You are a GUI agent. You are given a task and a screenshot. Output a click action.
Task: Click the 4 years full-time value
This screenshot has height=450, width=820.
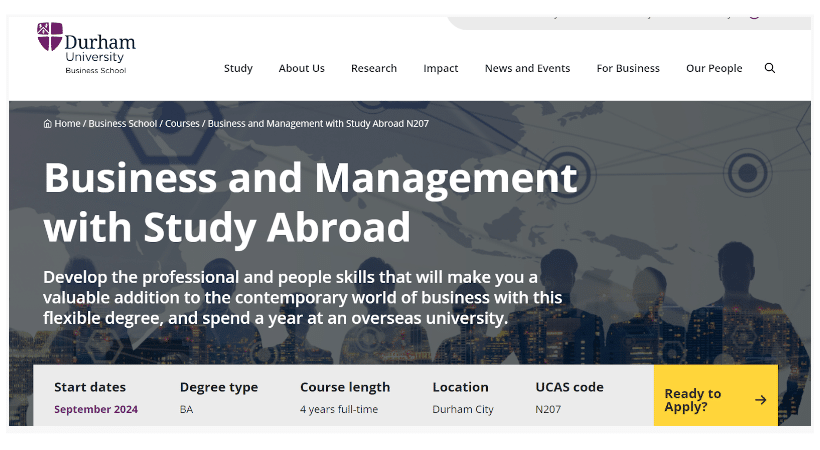[339, 409]
